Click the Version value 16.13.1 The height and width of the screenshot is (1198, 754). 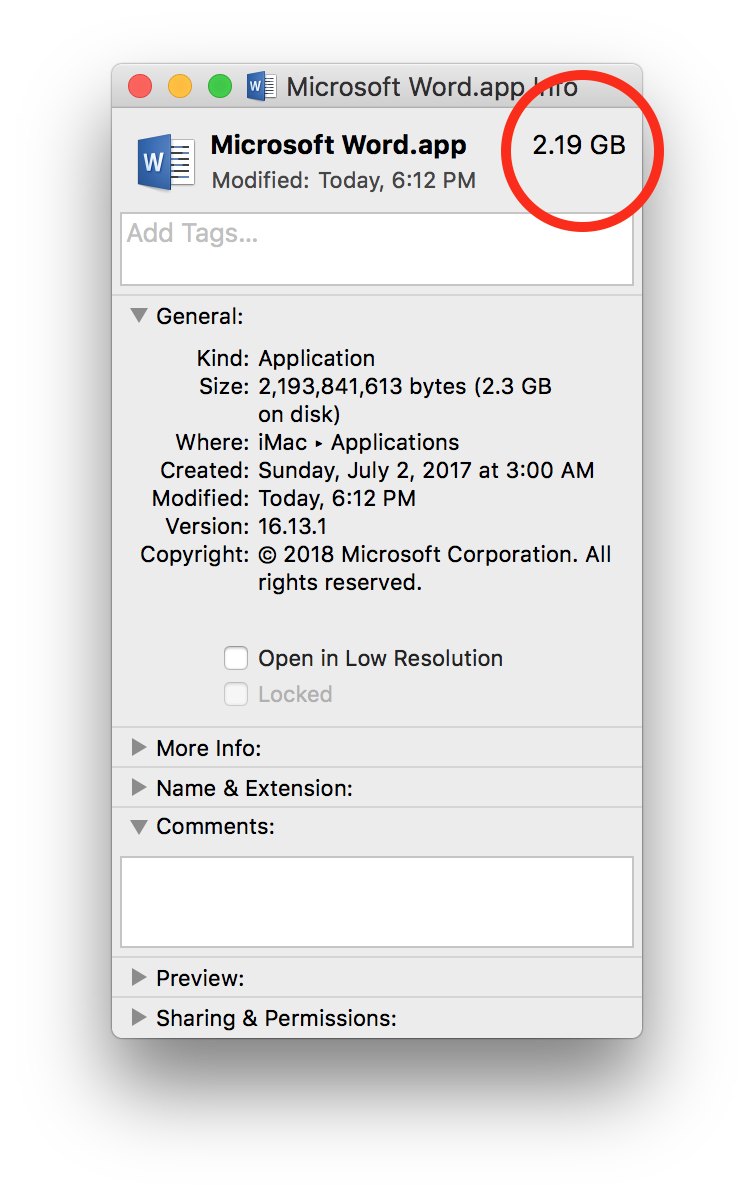click(x=293, y=526)
